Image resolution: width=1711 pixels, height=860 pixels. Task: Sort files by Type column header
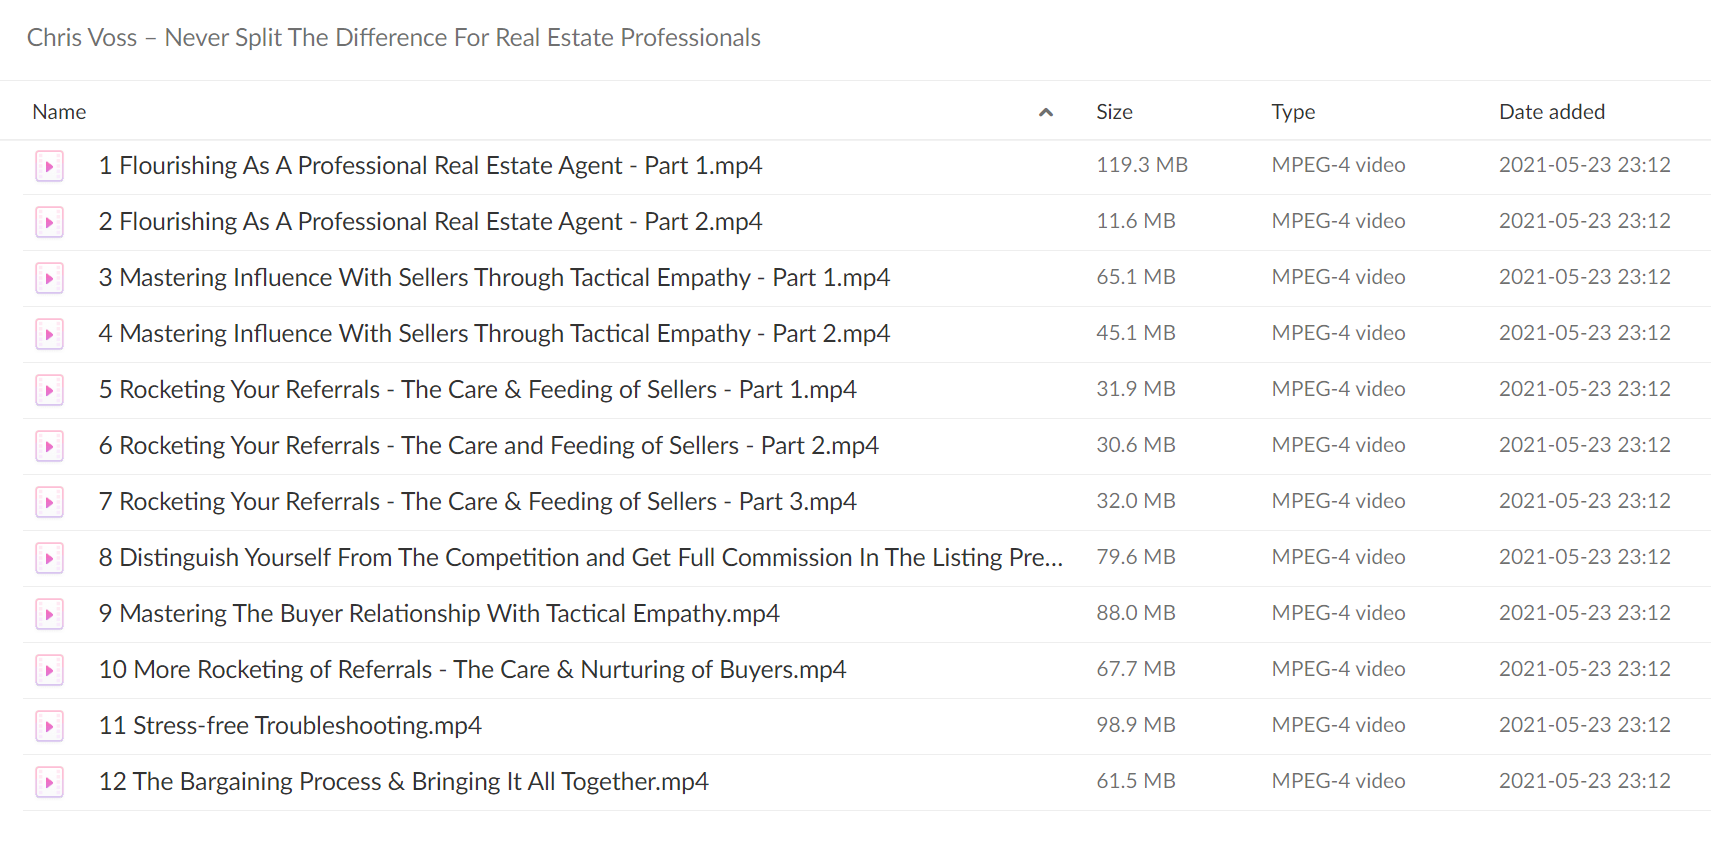coord(1293,112)
